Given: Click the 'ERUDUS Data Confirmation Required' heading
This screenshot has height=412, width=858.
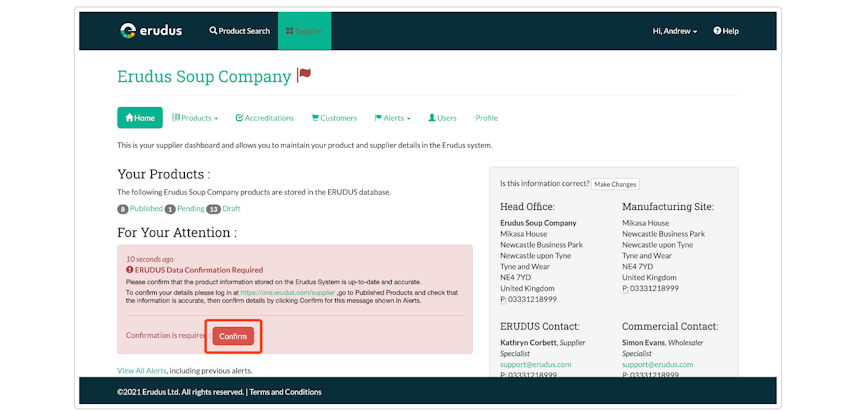Looking at the screenshot, I should click(199, 270).
